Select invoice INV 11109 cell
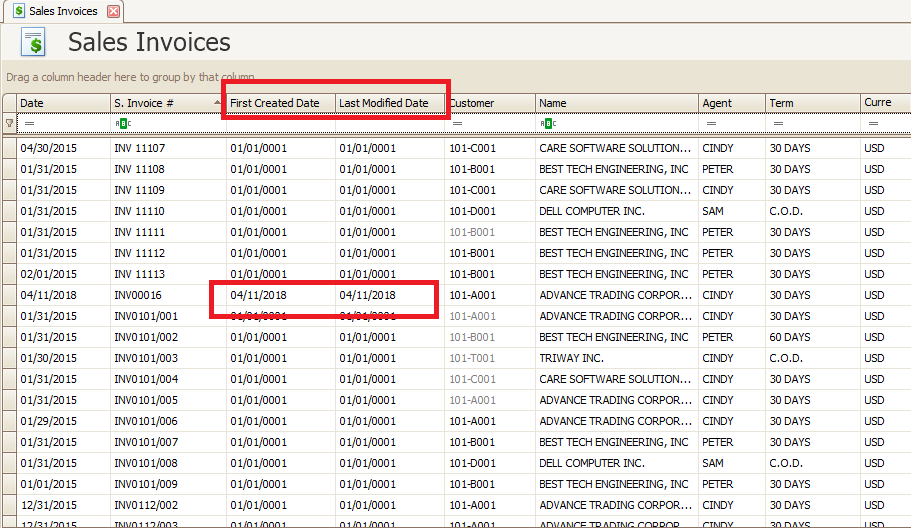This screenshot has width=911, height=528. (168, 190)
